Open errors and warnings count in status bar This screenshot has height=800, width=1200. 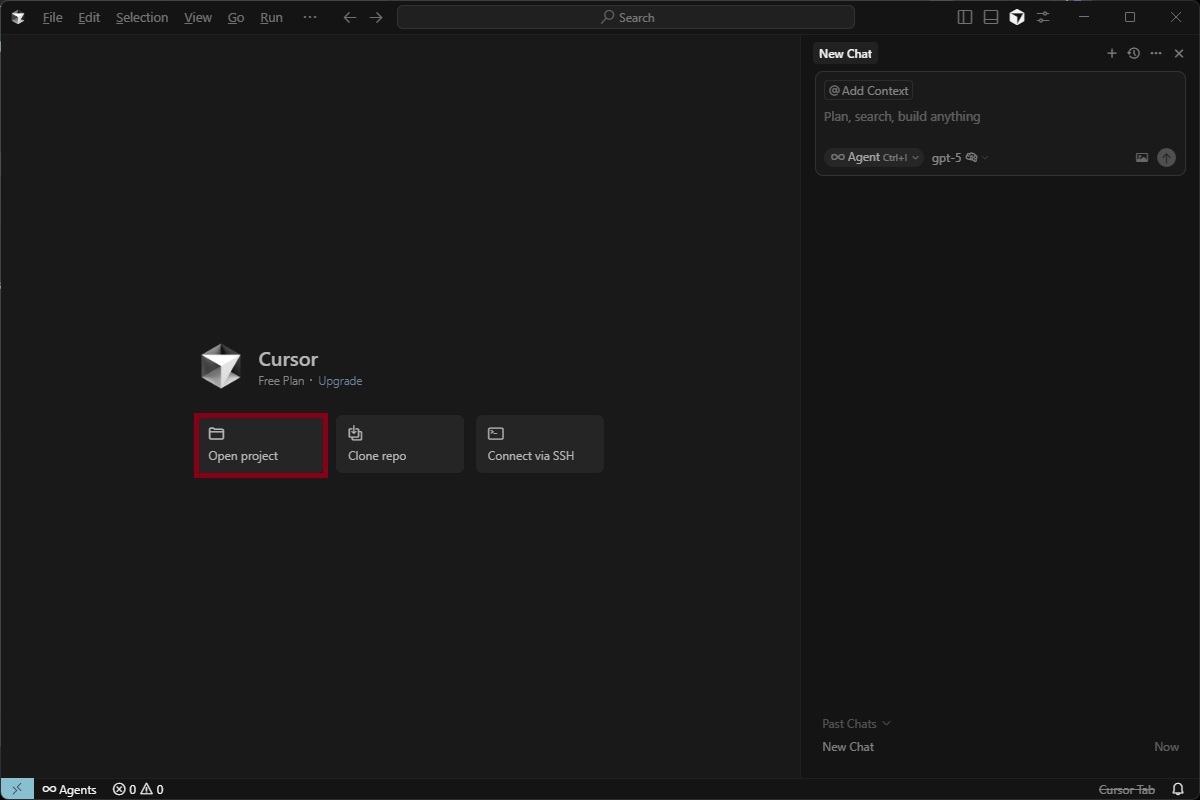[138, 789]
